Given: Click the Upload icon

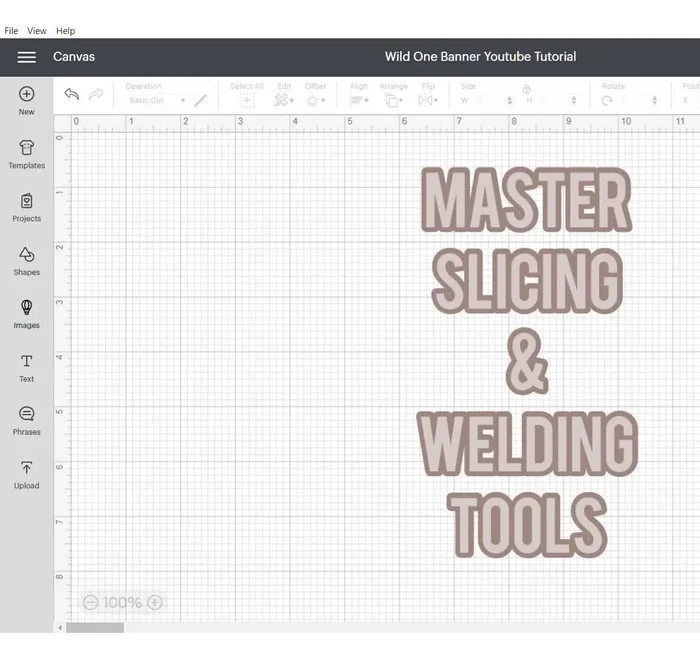Looking at the screenshot, I should 27,468.
